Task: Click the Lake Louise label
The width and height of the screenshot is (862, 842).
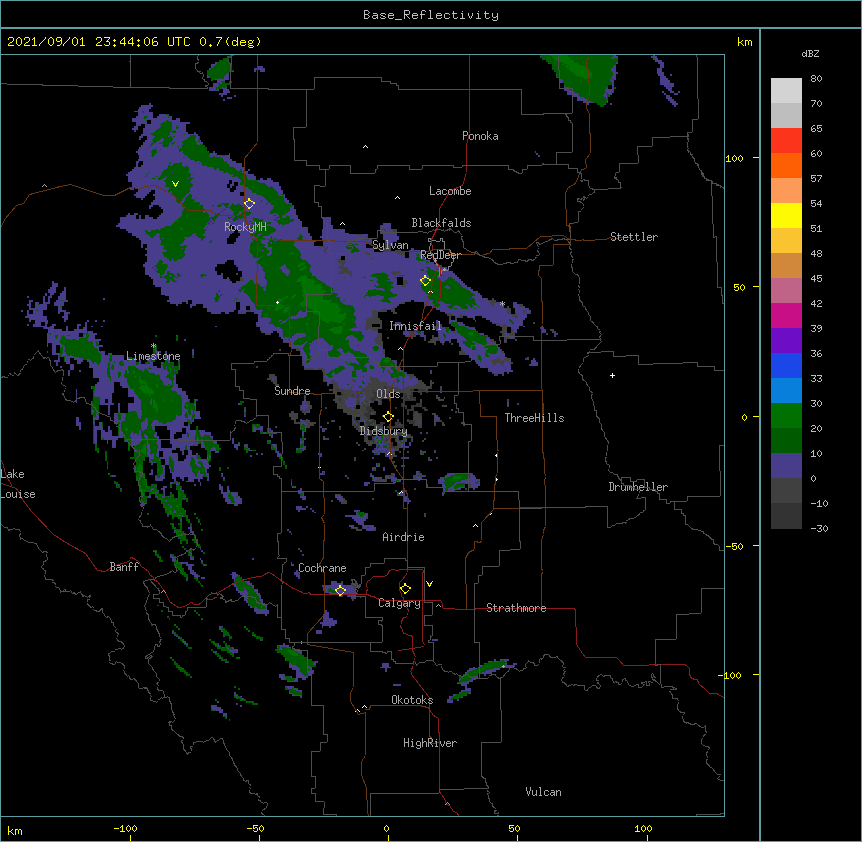Action: pyautogui.click(x=18, y=484)
